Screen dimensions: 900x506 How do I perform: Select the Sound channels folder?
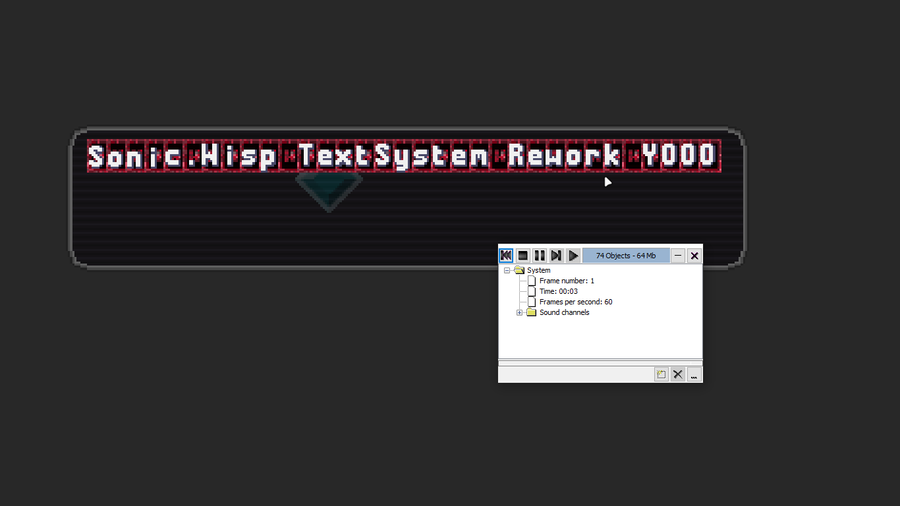coord(532,312)
